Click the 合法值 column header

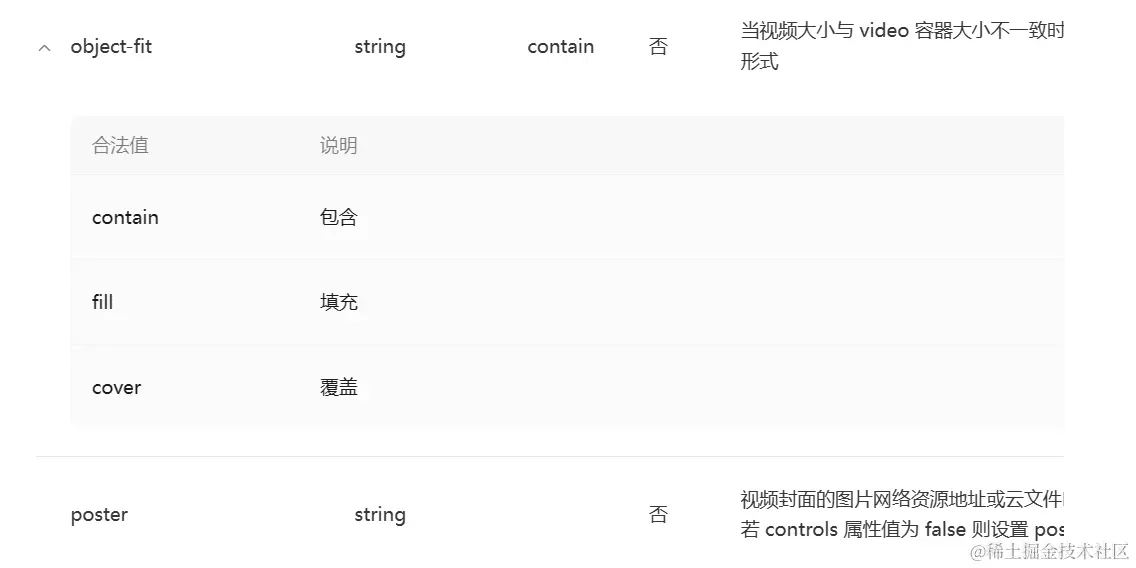120,146
